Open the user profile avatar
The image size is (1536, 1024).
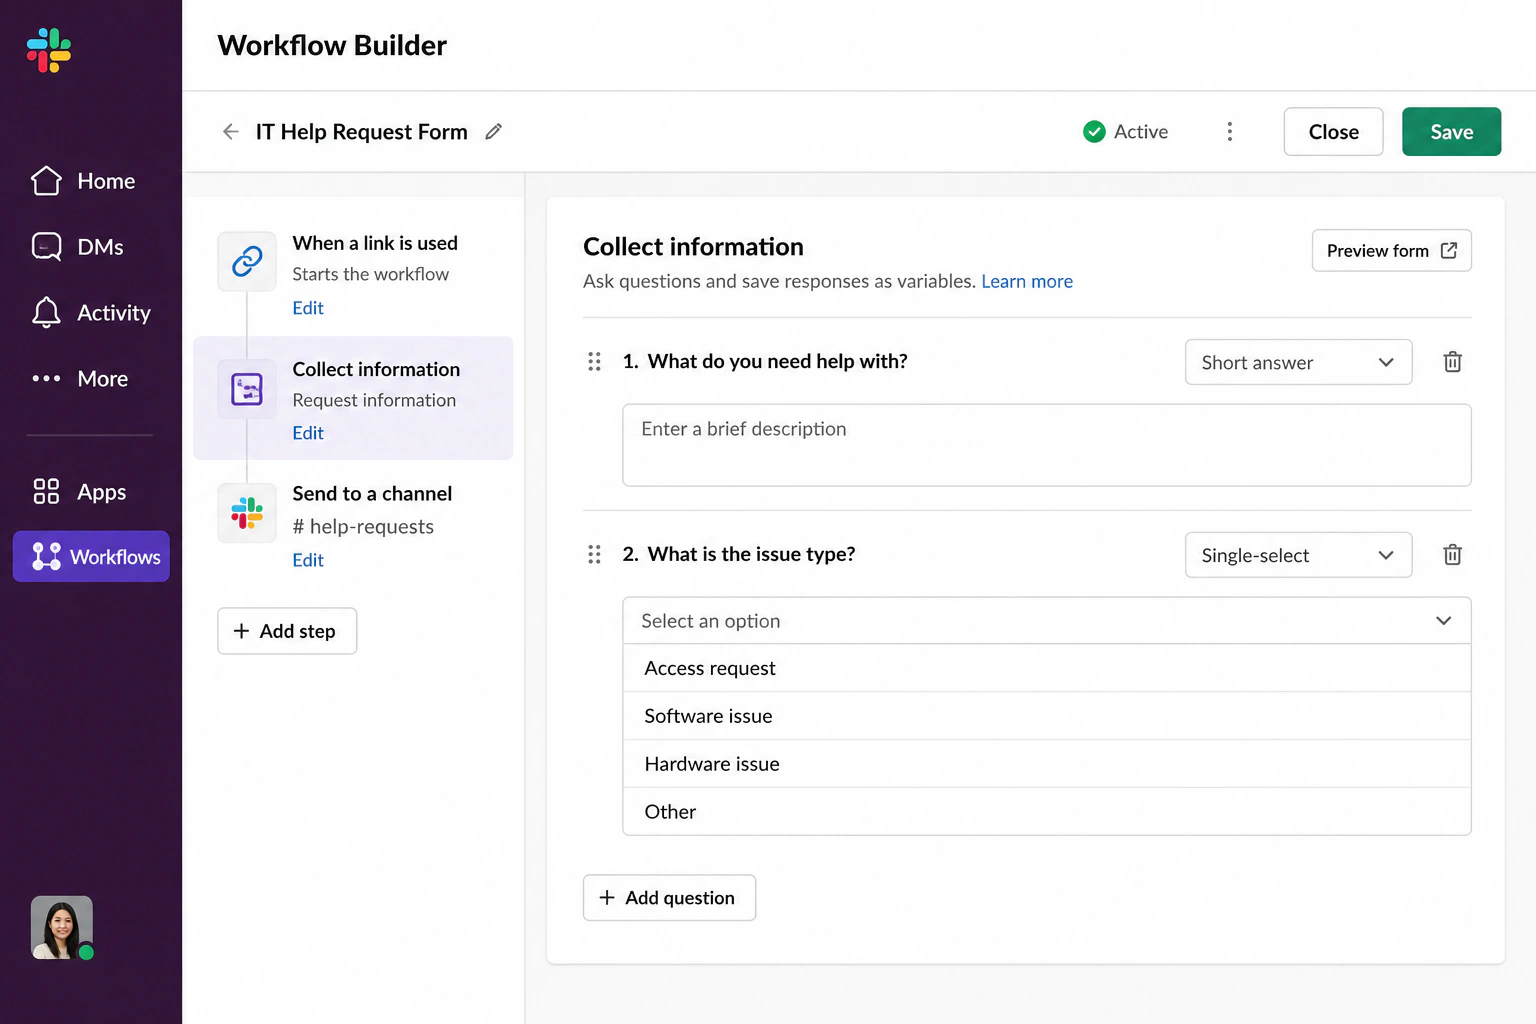pos(62,927)
